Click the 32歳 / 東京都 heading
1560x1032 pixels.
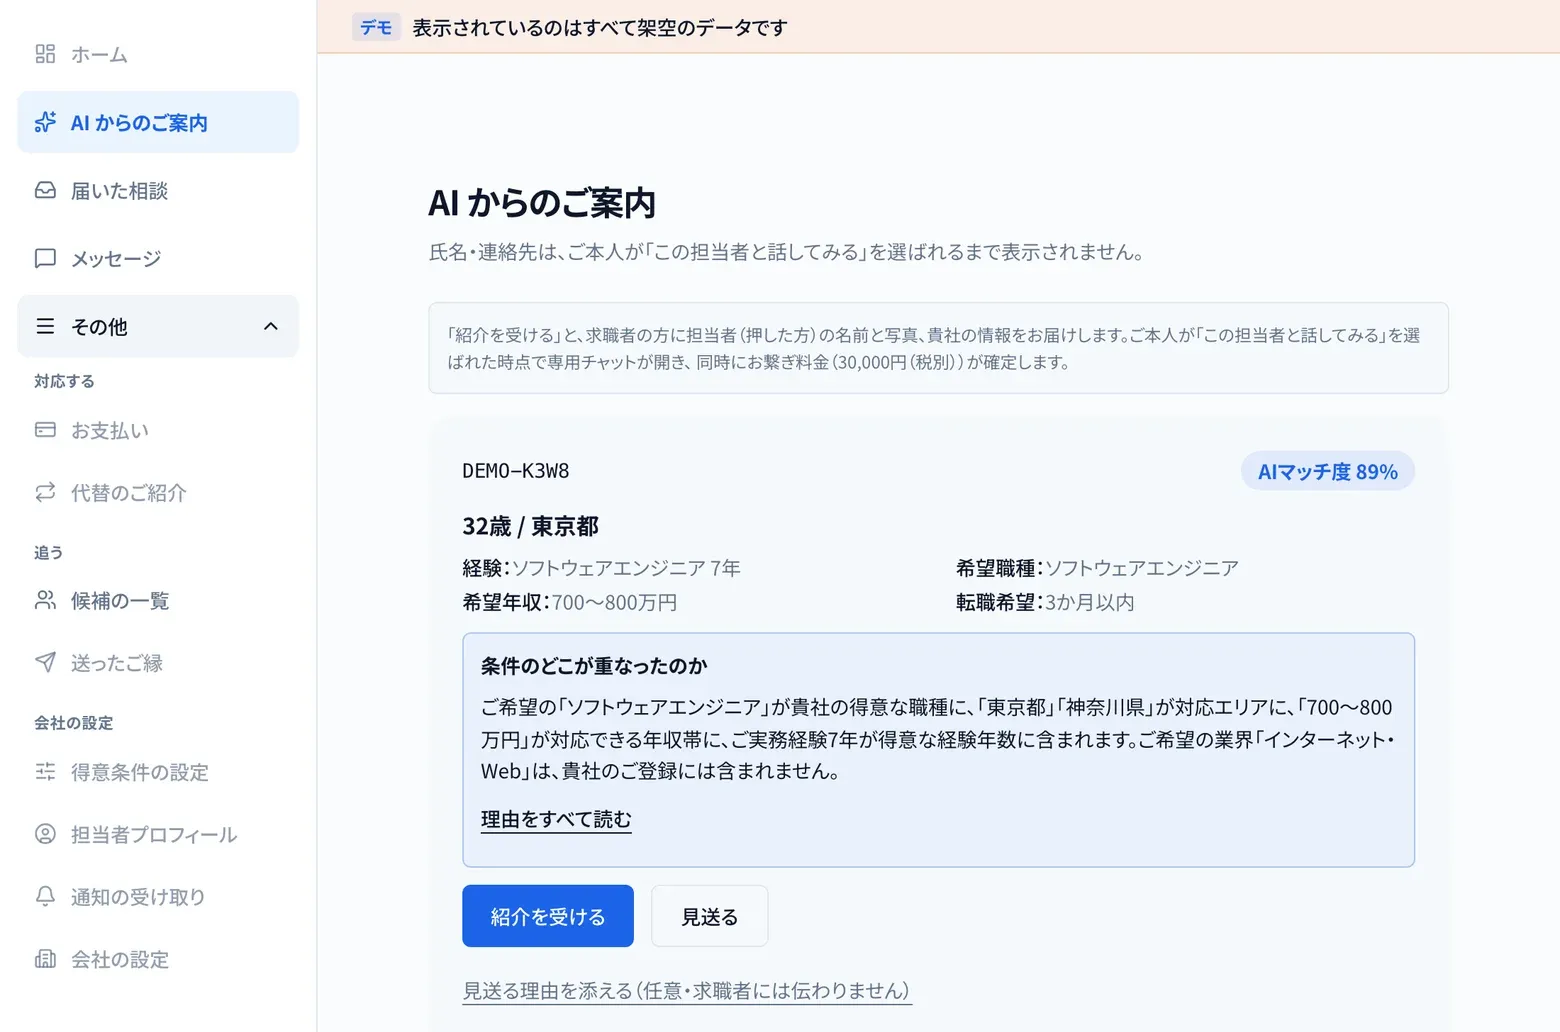[530, 526]
